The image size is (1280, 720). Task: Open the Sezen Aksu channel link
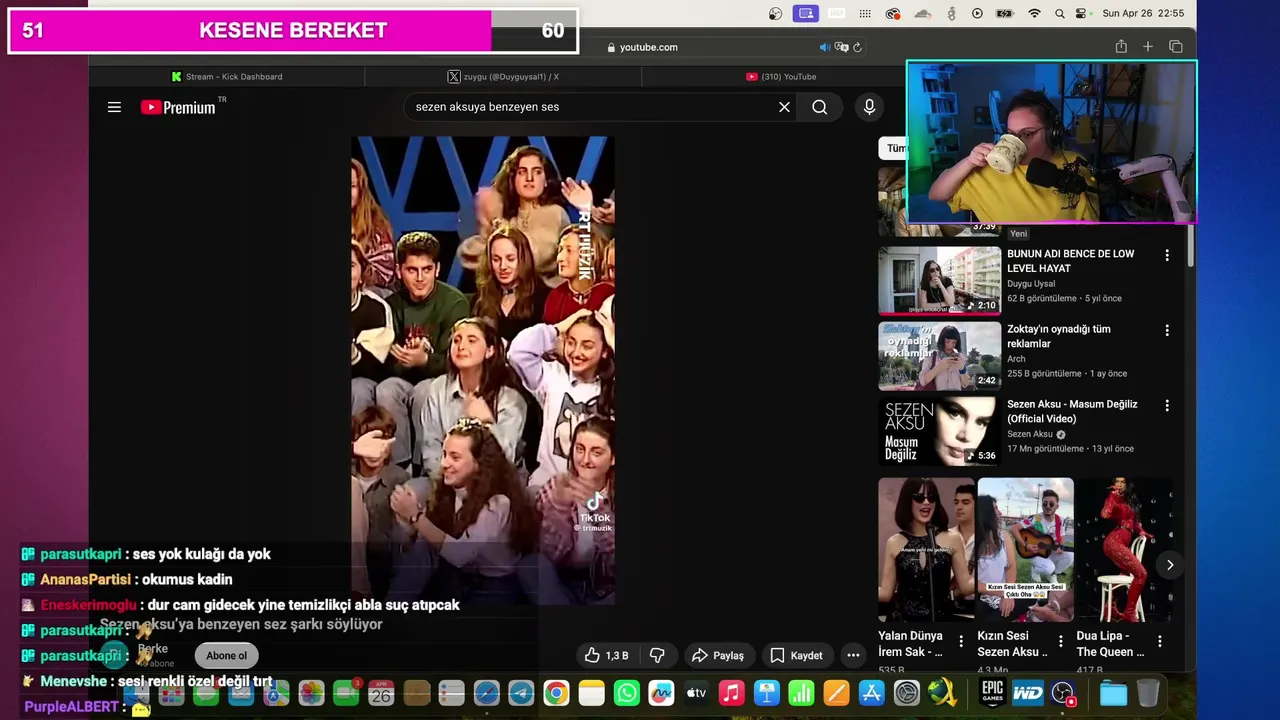coord(1029,434)
